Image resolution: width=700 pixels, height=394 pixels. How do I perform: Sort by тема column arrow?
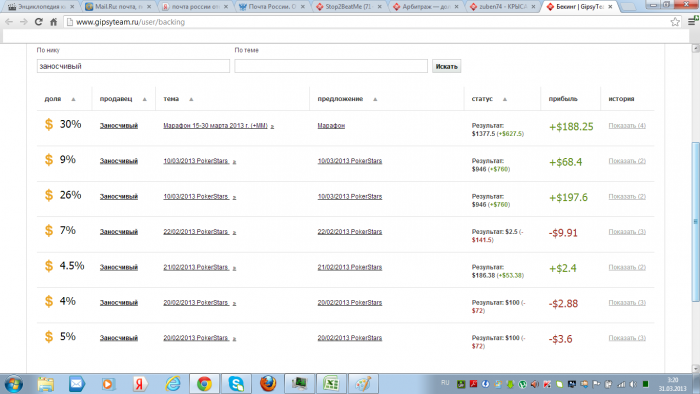[191, 100]
